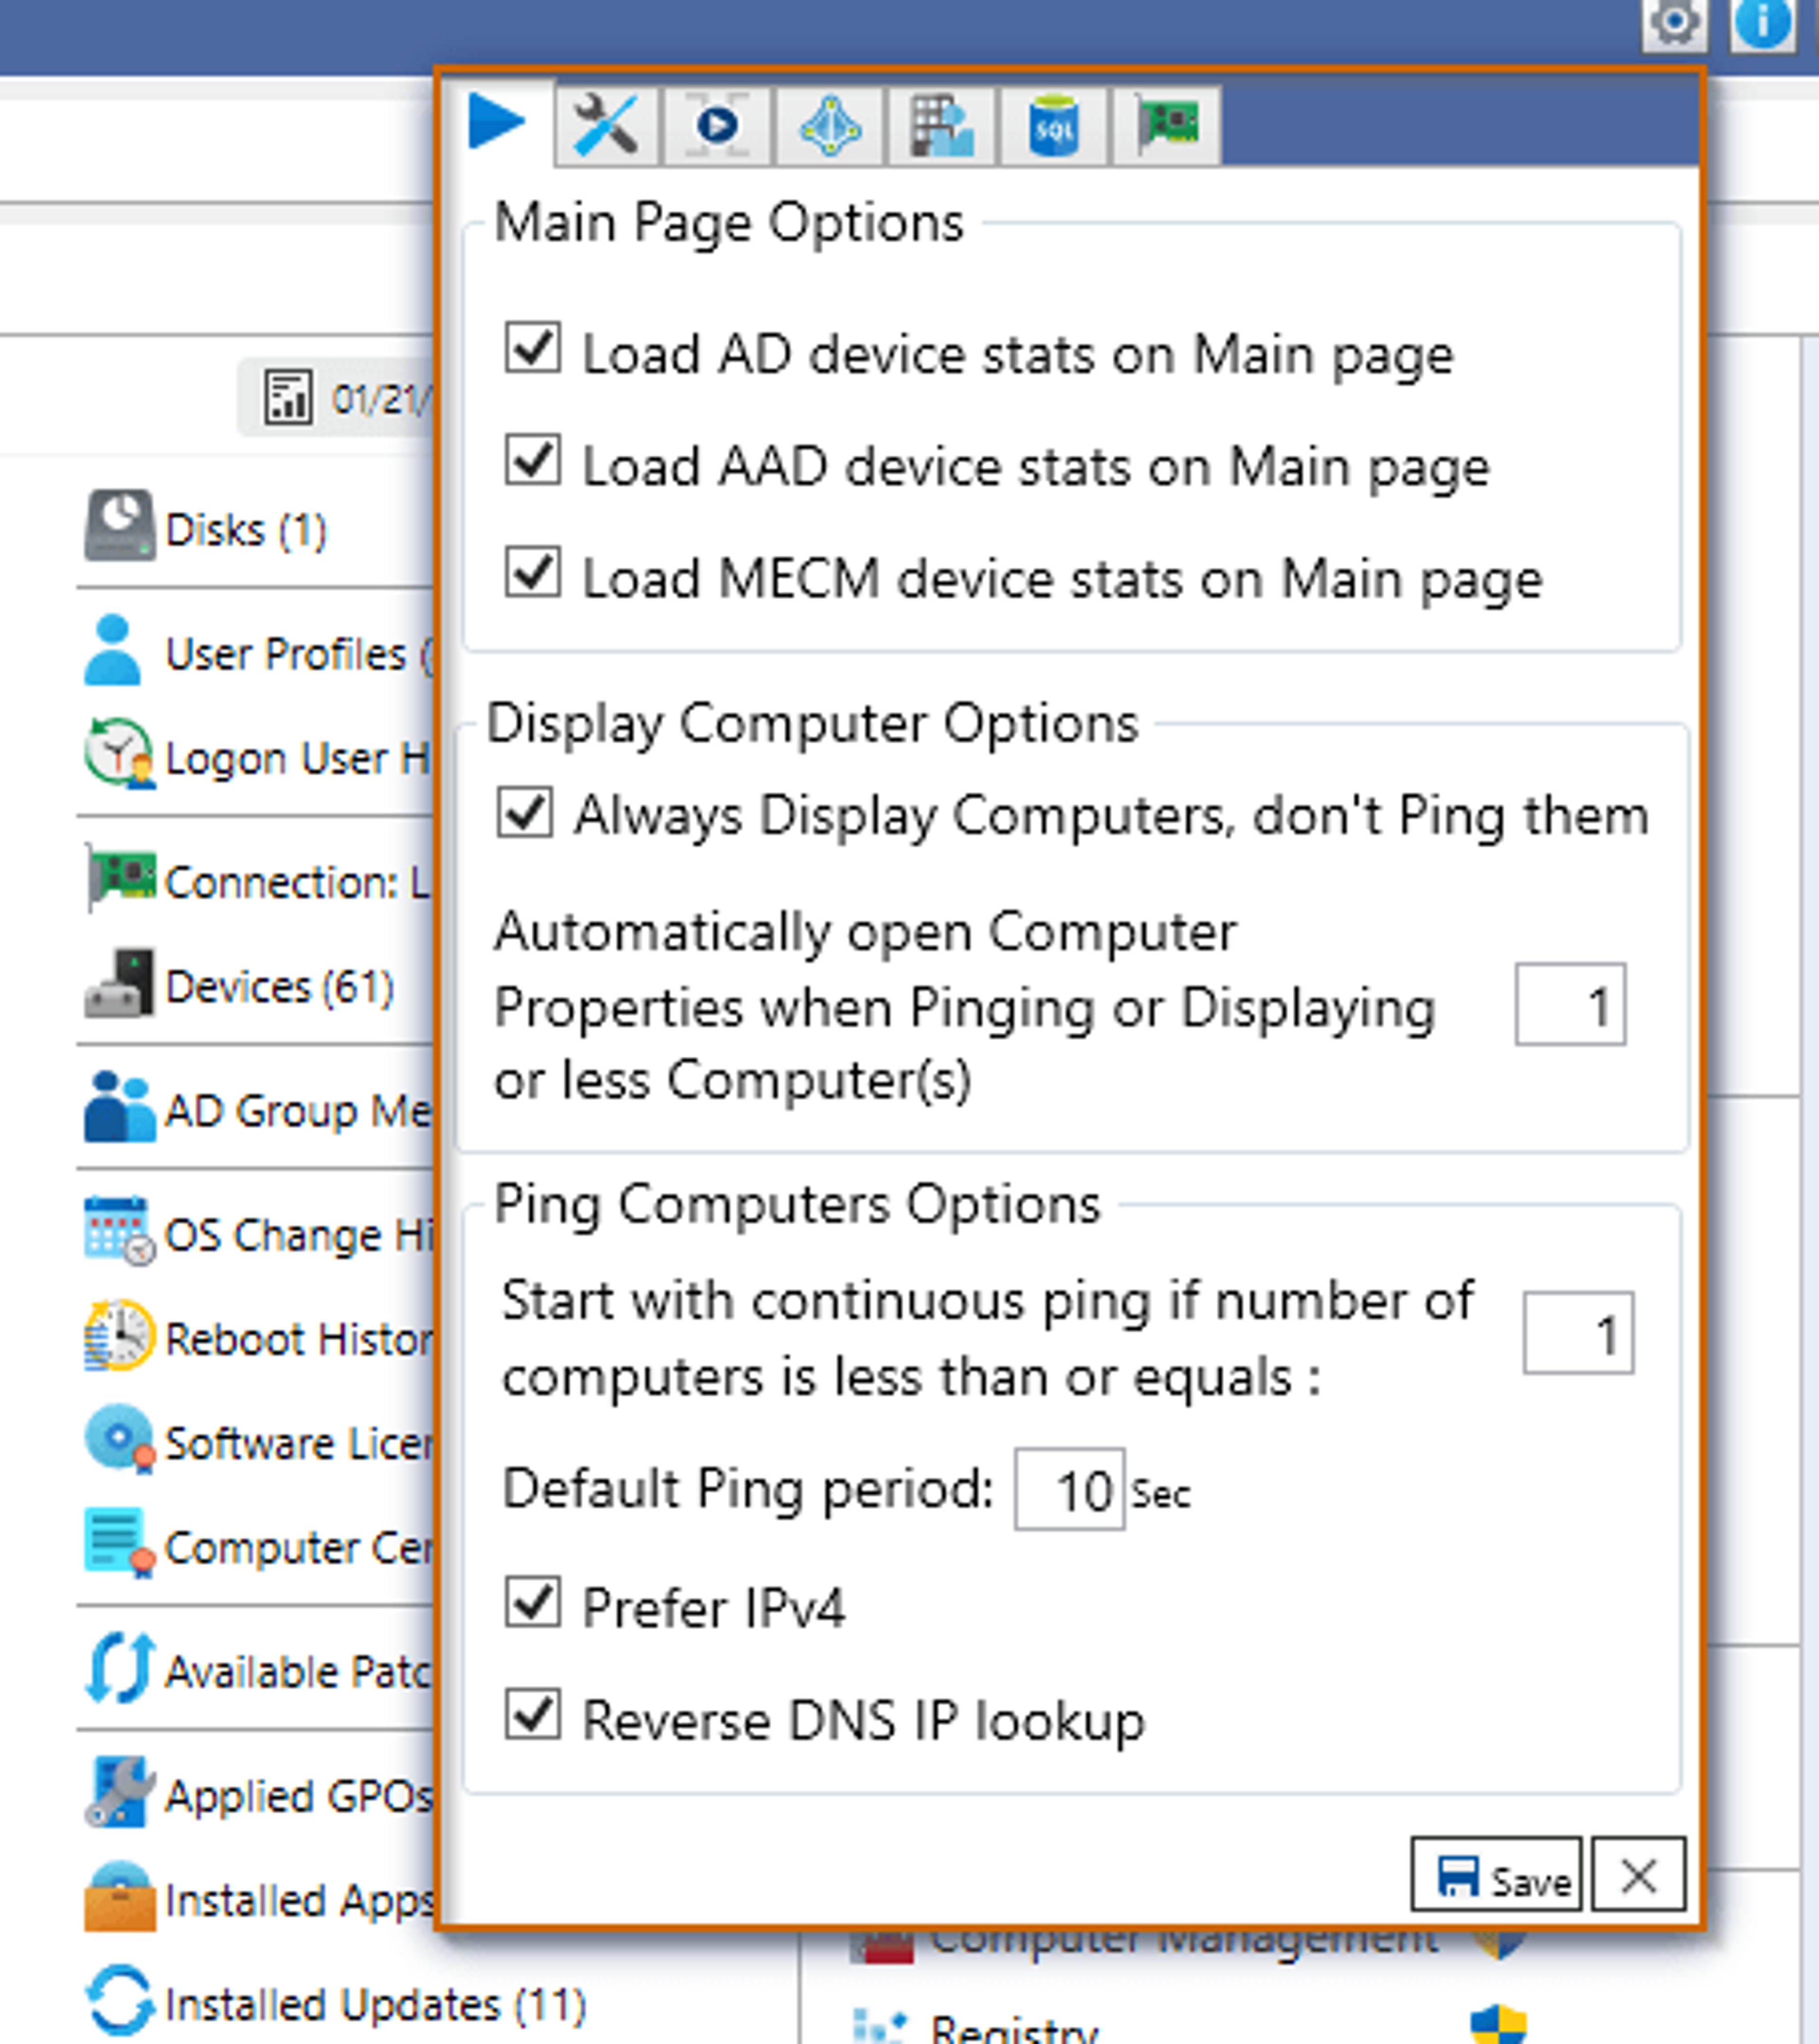Open the building organization settings tab

tap(942, 125)
